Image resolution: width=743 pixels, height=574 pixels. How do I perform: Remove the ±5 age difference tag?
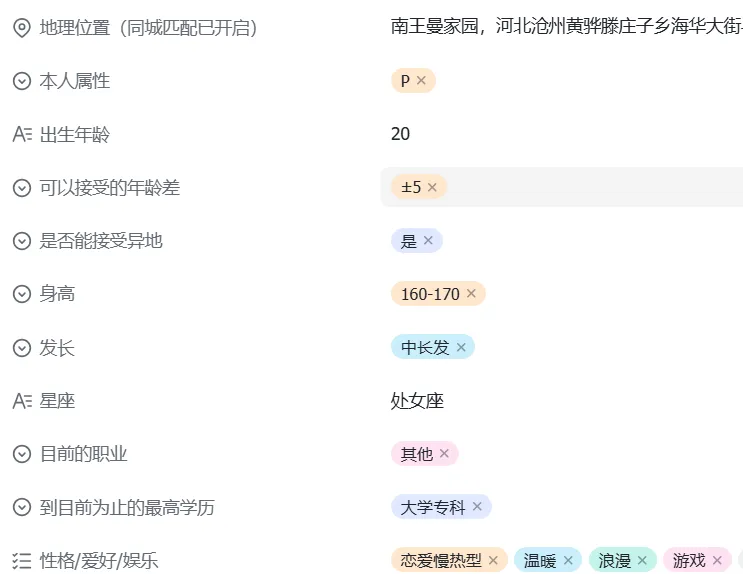tap(432, 187)
